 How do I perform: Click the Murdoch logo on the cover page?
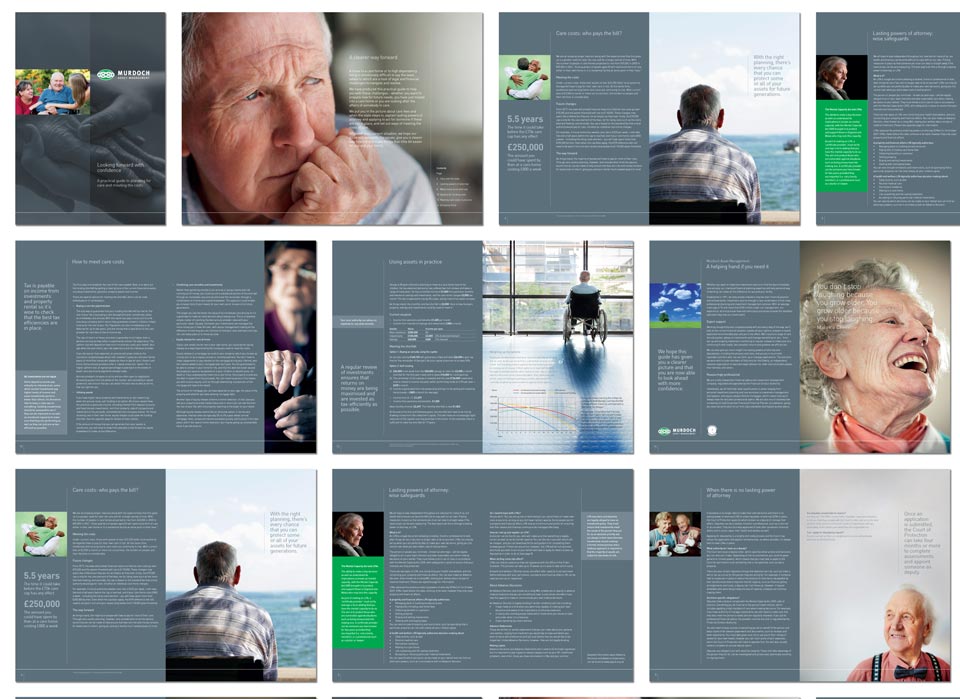(123, 74)
